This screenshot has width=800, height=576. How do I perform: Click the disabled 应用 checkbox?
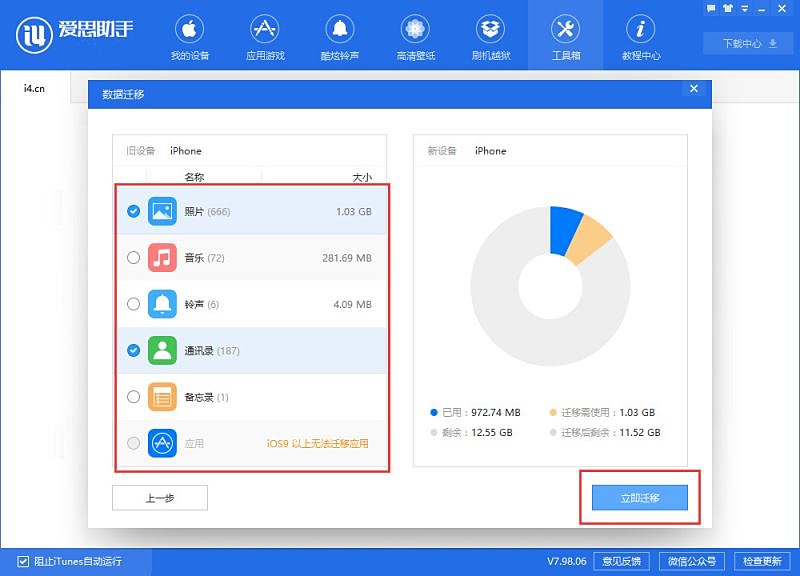tap(134, 443)
